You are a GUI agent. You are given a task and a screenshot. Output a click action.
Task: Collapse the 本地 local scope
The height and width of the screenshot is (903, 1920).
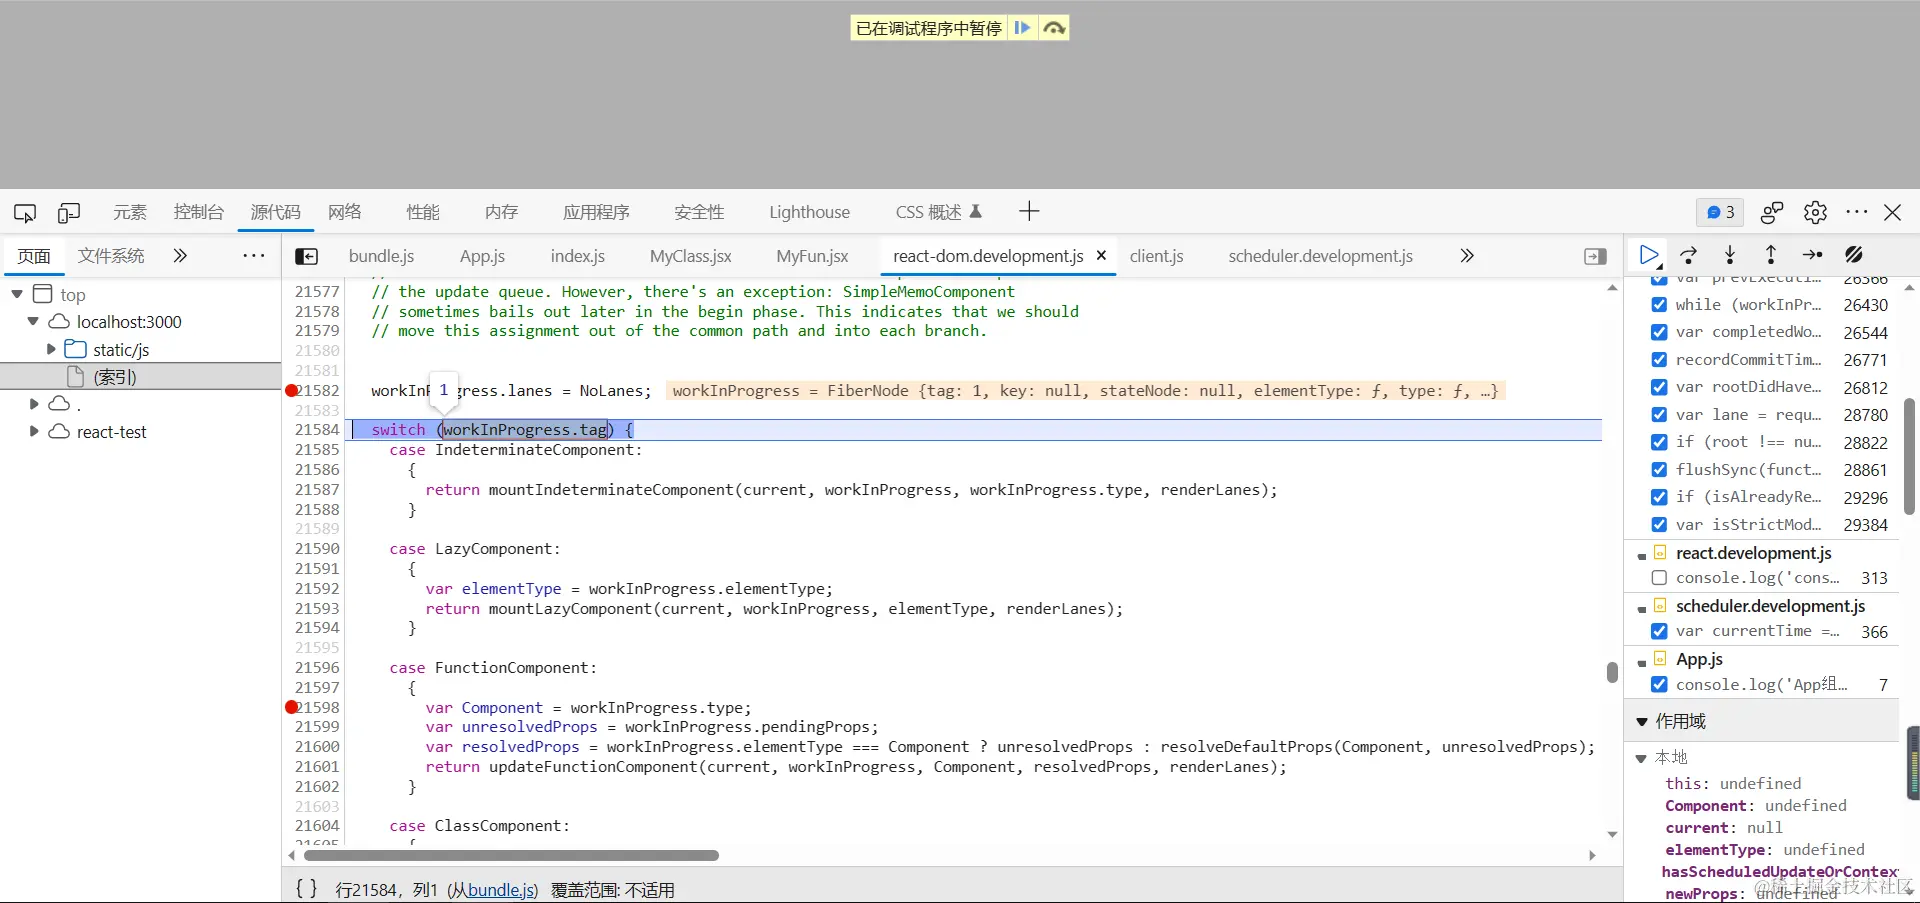(x=1641, y=758)
